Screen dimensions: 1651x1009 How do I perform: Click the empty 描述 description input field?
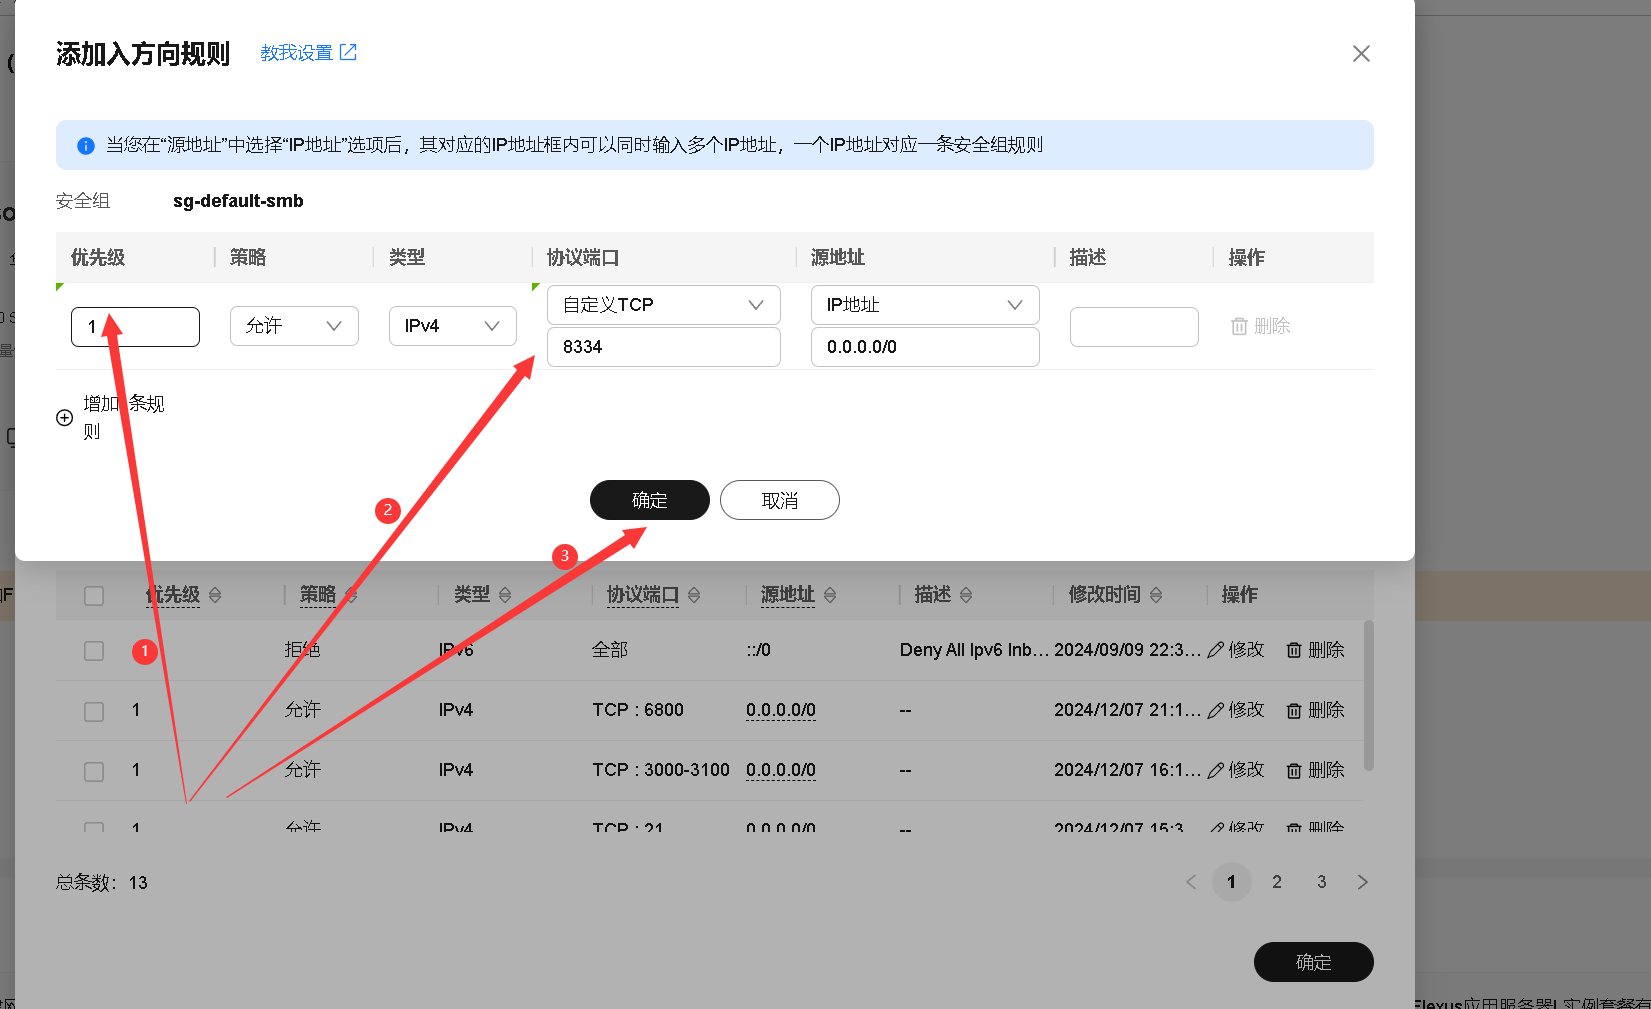1133,326
